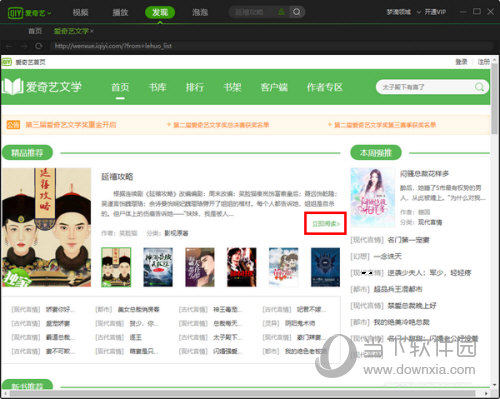Open 名门第一宠妻 in weekly list

click(x=408, y=240)
